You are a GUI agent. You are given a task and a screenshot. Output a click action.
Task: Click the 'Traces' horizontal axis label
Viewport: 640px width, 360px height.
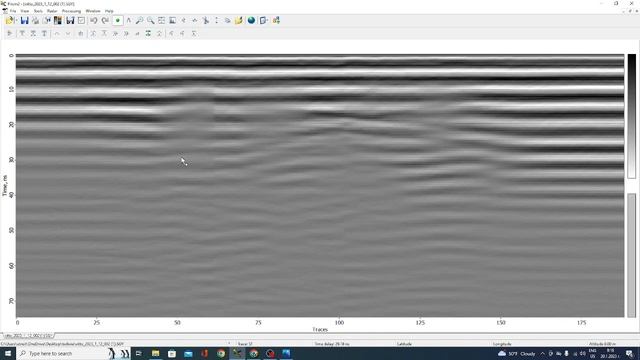[320, 329]
